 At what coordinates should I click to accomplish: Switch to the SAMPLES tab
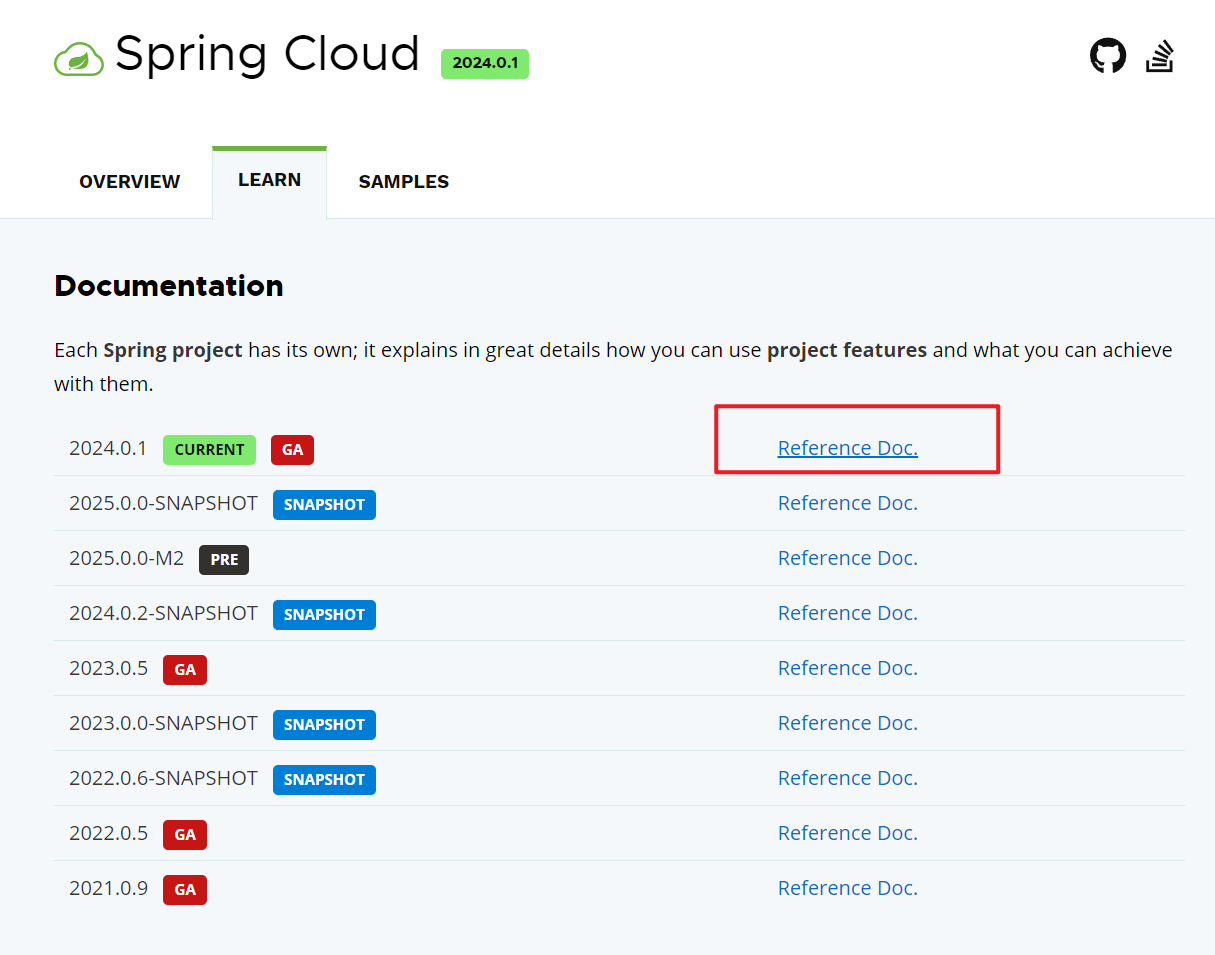pos(404,182)
